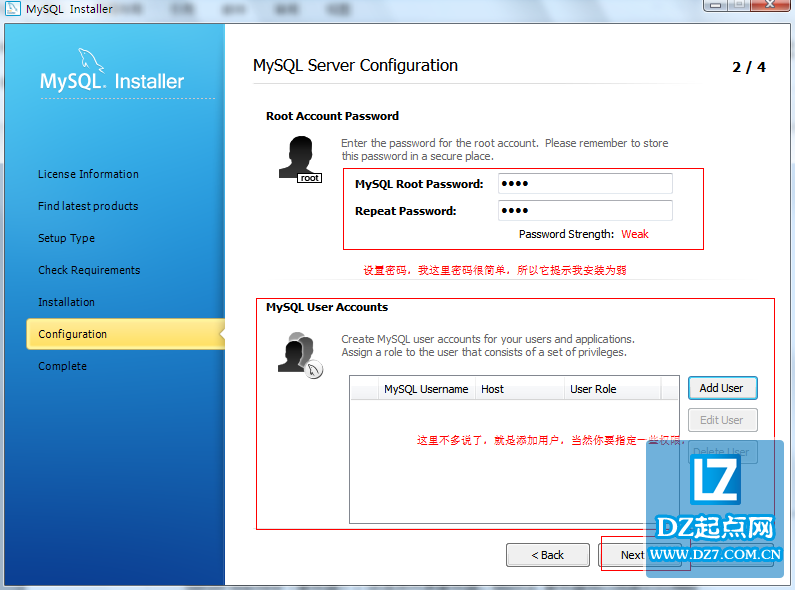Open Check Requirements step
Image resolution: width=795 pixels, height=590 pixels.
89,270
